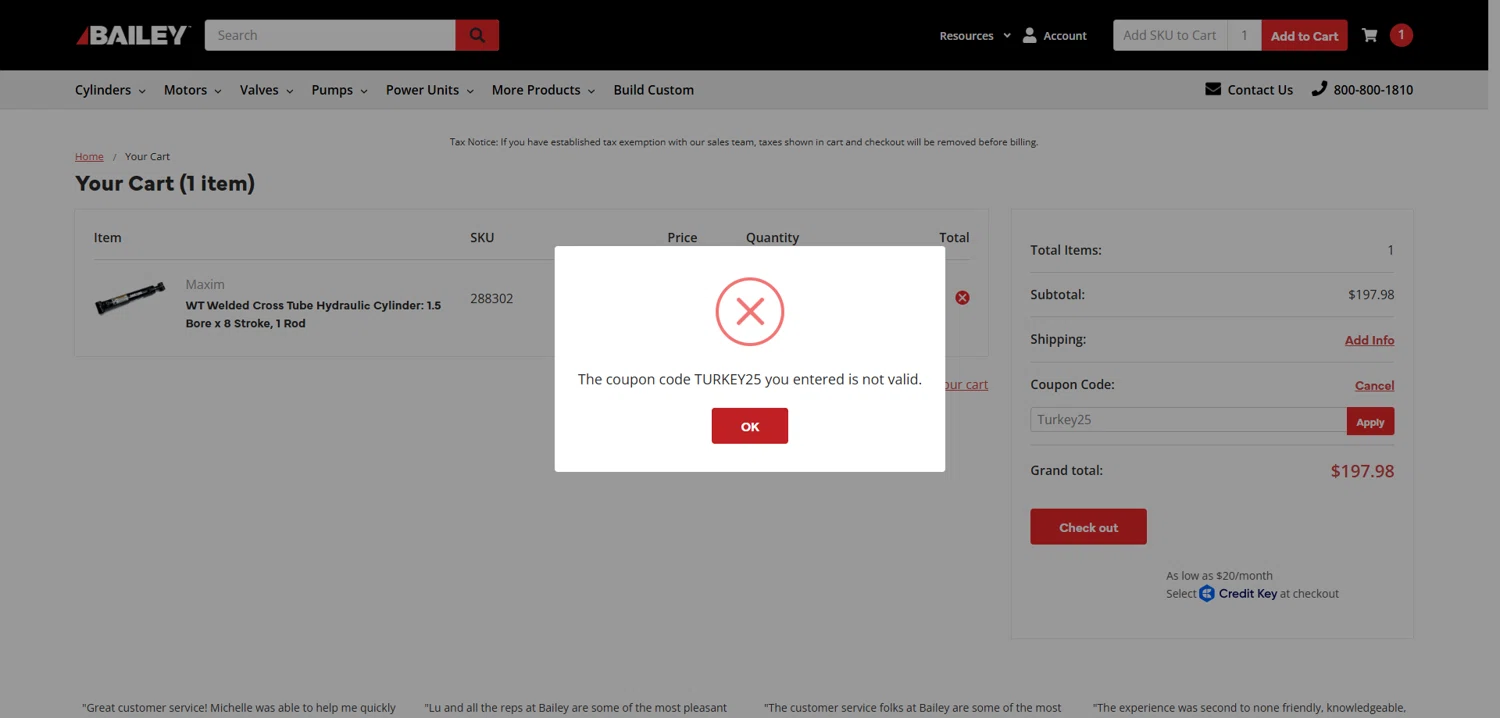Cancel the coupon code entry
The height and width of the screenshot is (718, 1500).
[x=1374, y=385]
